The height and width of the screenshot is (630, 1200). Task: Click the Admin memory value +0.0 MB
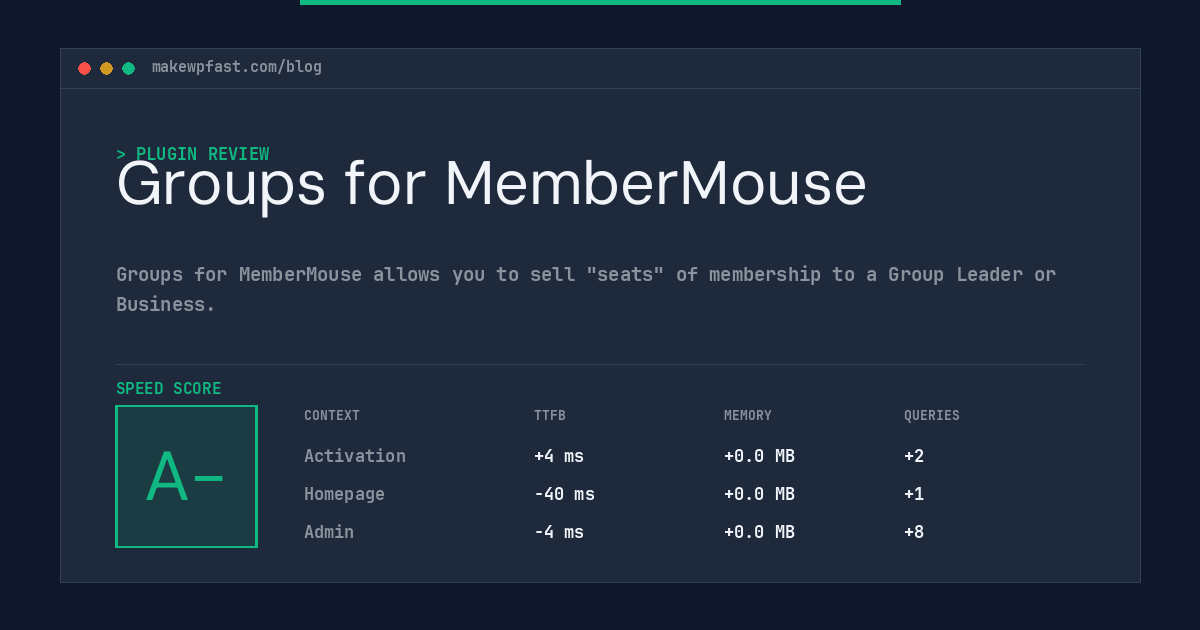coord(759,532)
